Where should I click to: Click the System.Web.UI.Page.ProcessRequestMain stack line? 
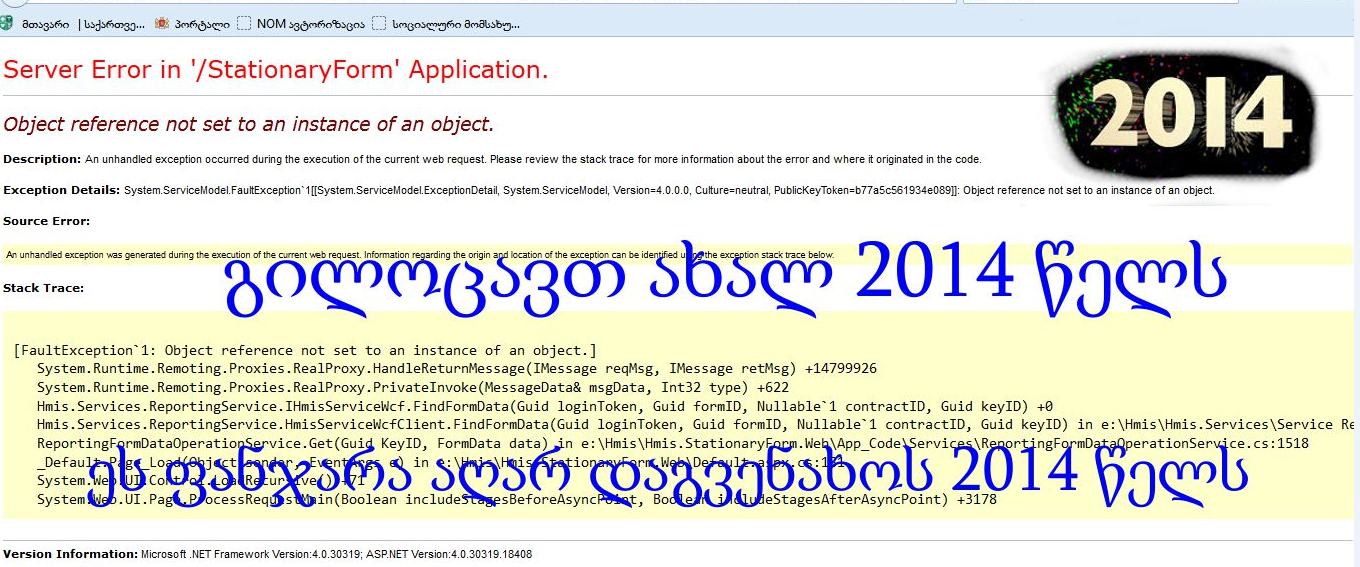point(516,499)
